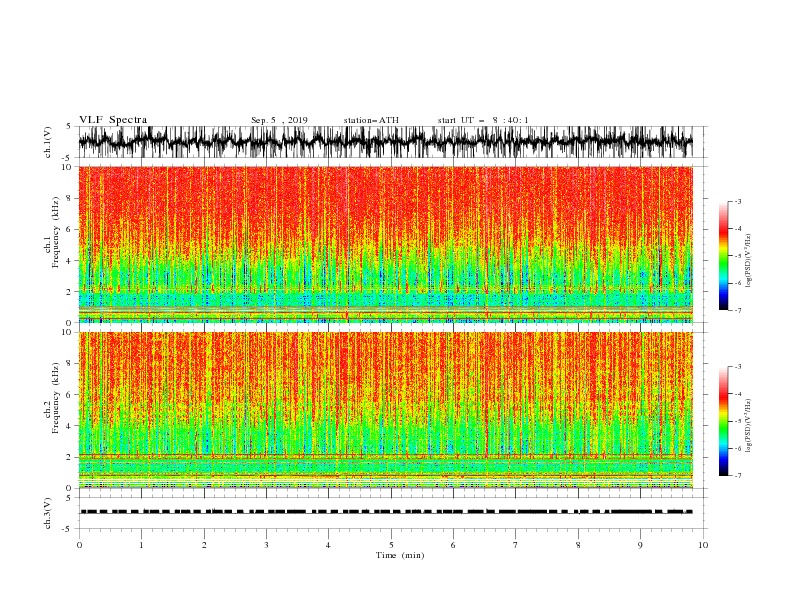Click the 'ch.3(V)' axis label
The height and width of the screenshot is (612, 792).
48,513
